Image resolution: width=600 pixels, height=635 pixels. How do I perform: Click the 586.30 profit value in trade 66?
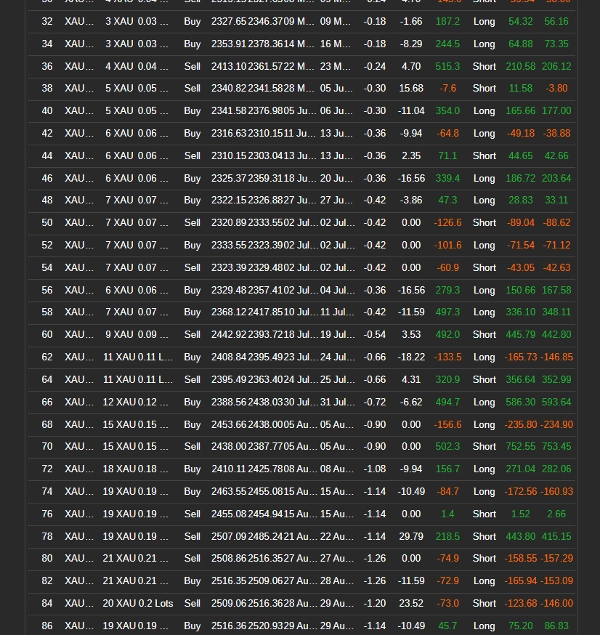[521, 402]
